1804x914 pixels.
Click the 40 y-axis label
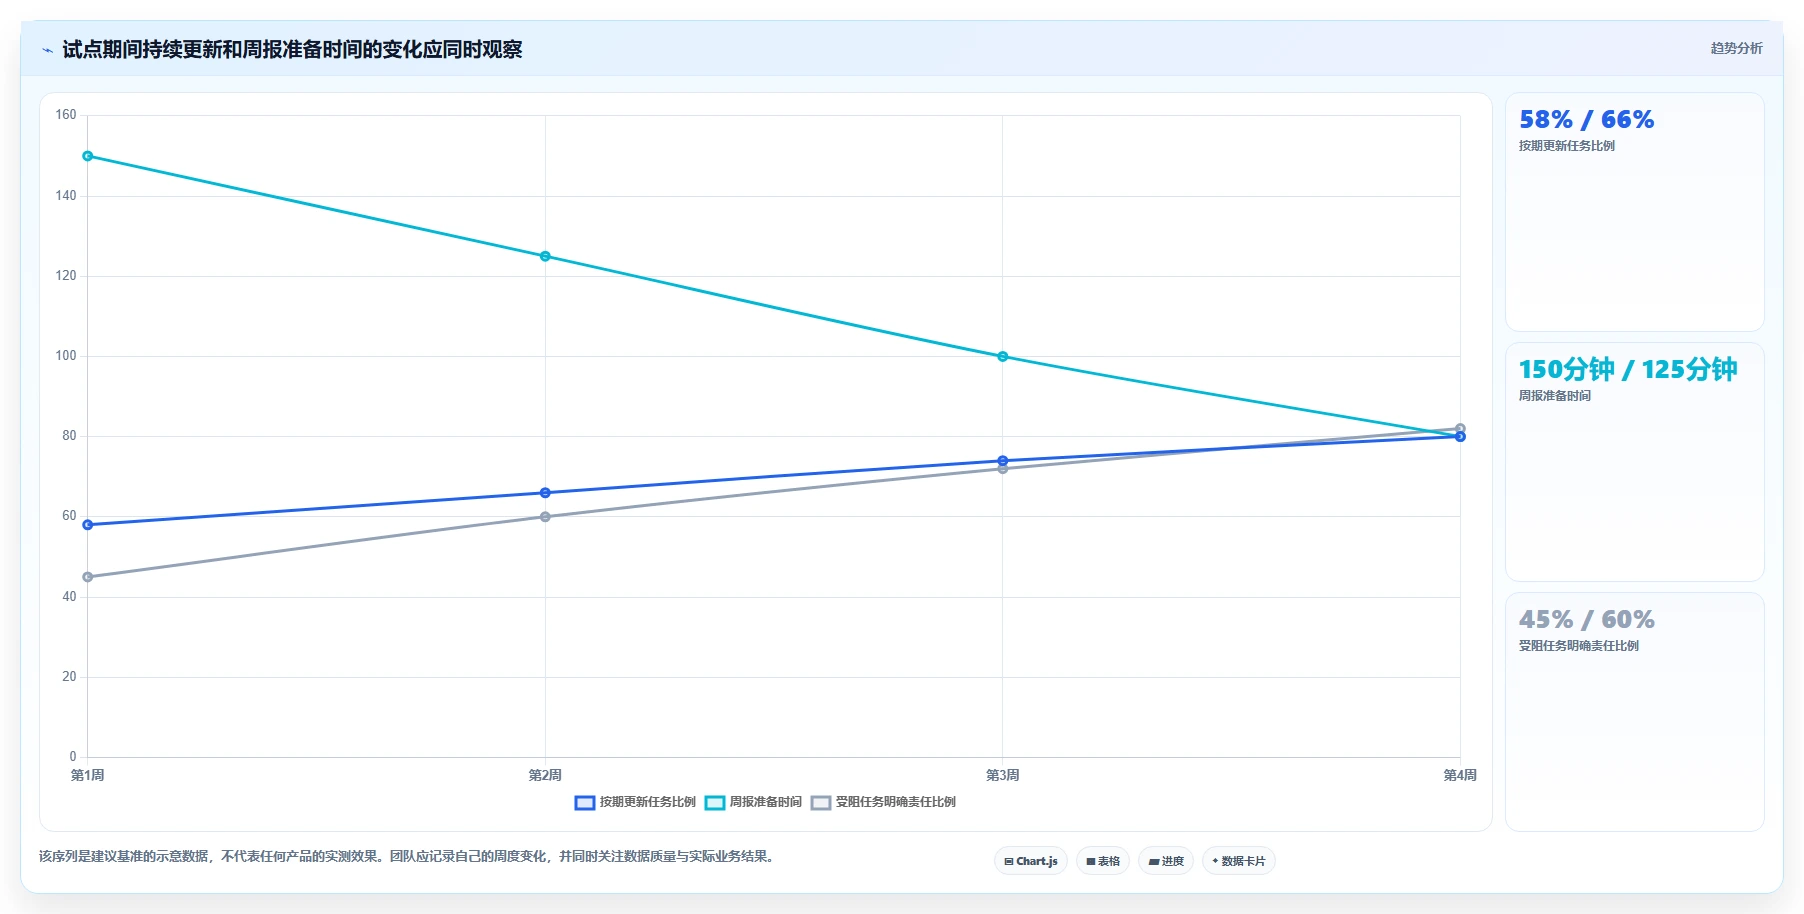click(69, 597)
